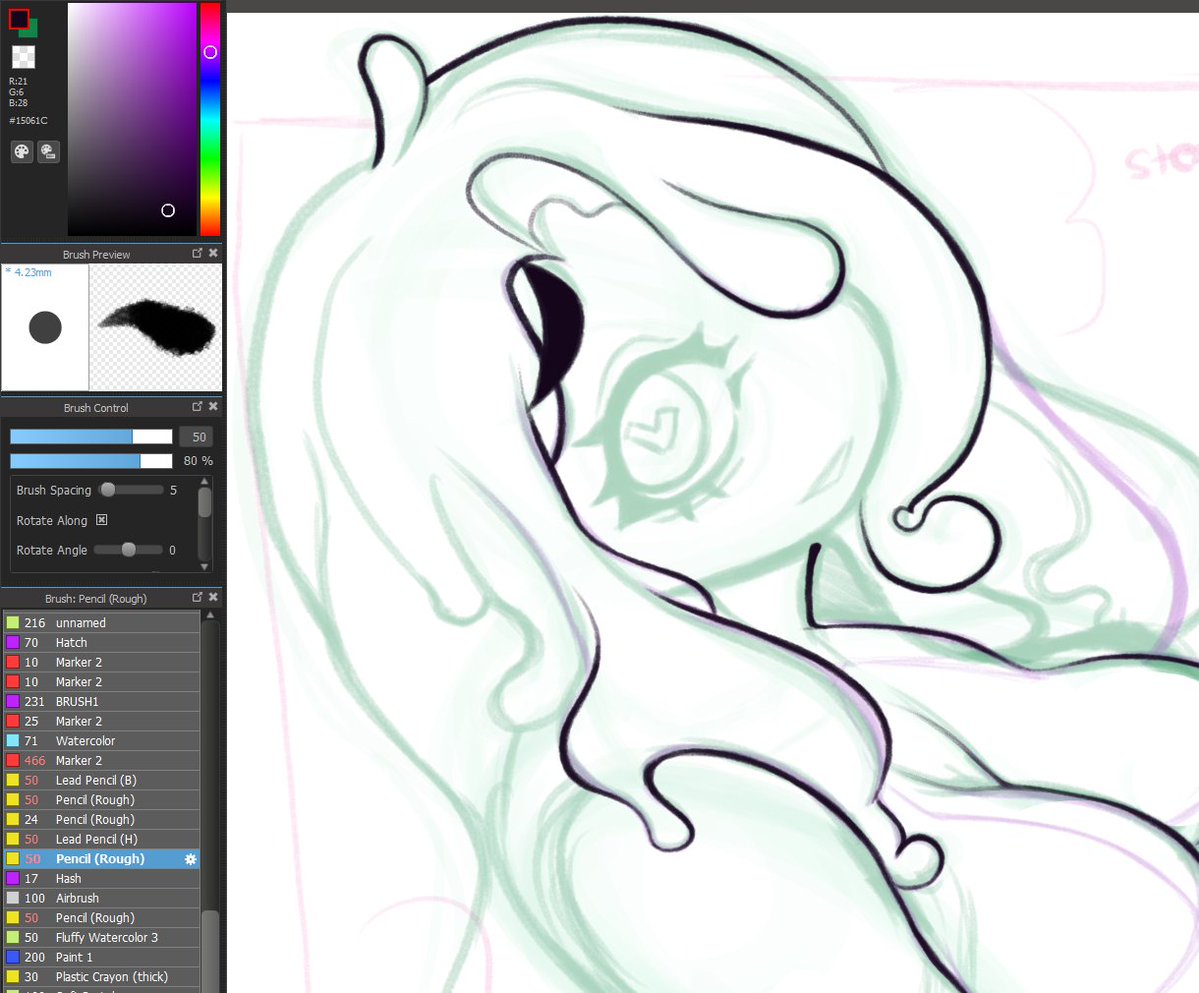Click the vertical hue rainbow bar
This screenshot has width=1199, height=993.
tap(210, 119)
